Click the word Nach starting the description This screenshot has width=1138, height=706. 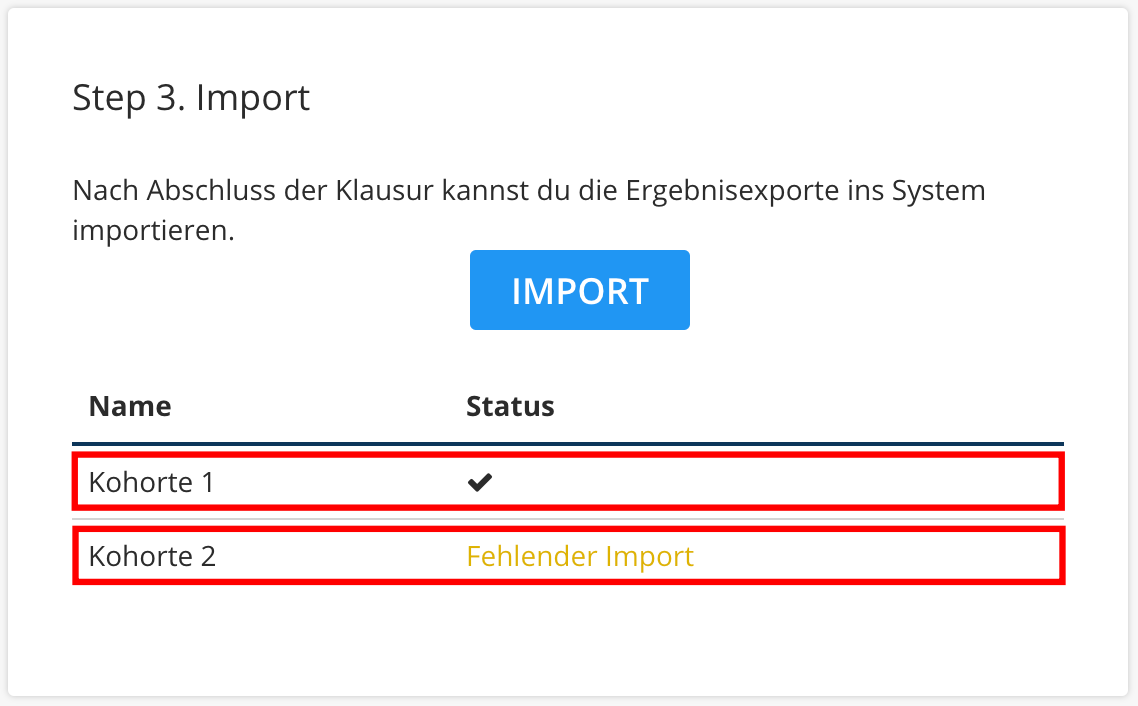[105, 191]
